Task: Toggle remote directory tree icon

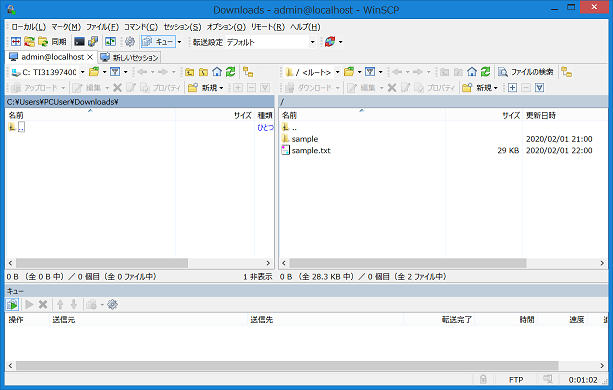Action: click(x=566, y=72)
